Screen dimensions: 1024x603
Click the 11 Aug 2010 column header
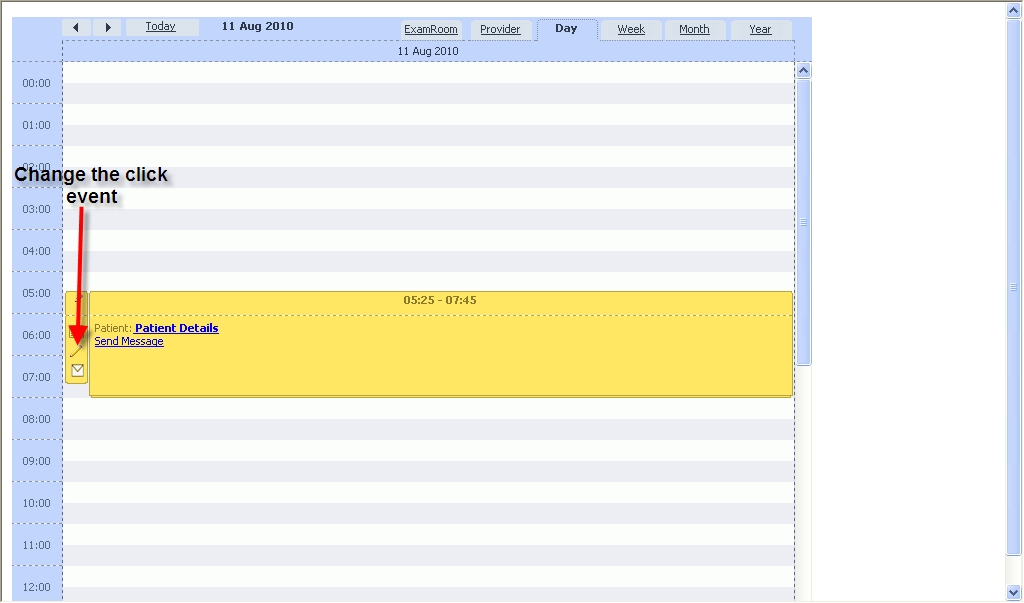click(x=428, y=51)
